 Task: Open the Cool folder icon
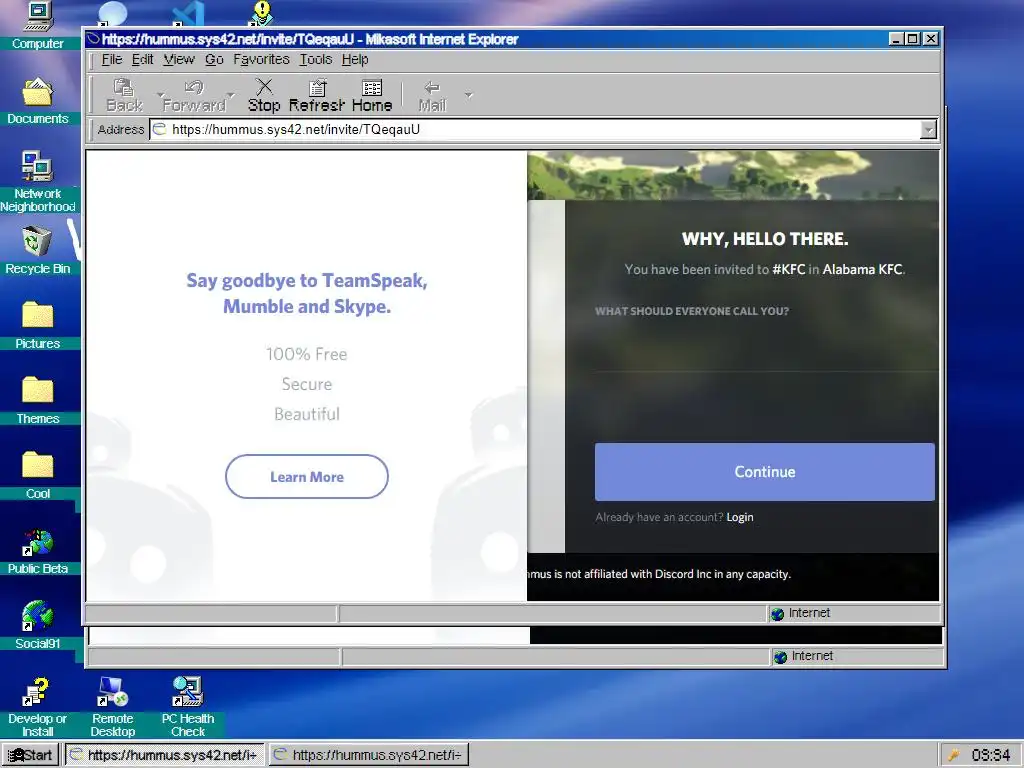tap(38, 475)
